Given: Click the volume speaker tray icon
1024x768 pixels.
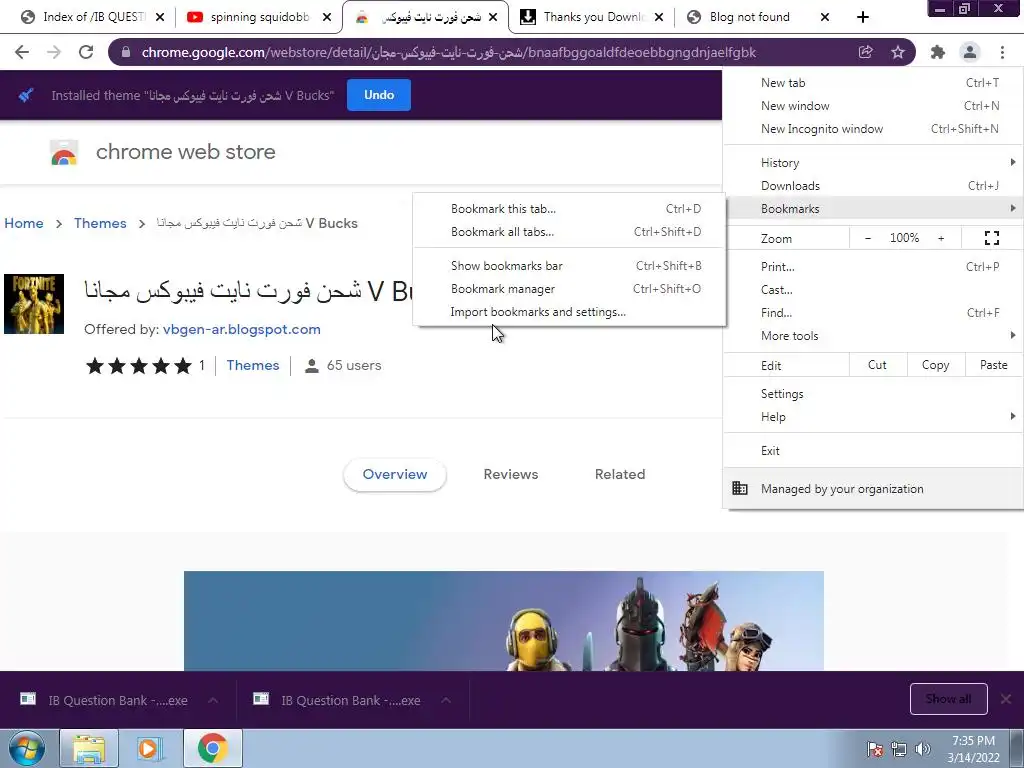Looking at the screenshot, I should [x=923, y=749].
